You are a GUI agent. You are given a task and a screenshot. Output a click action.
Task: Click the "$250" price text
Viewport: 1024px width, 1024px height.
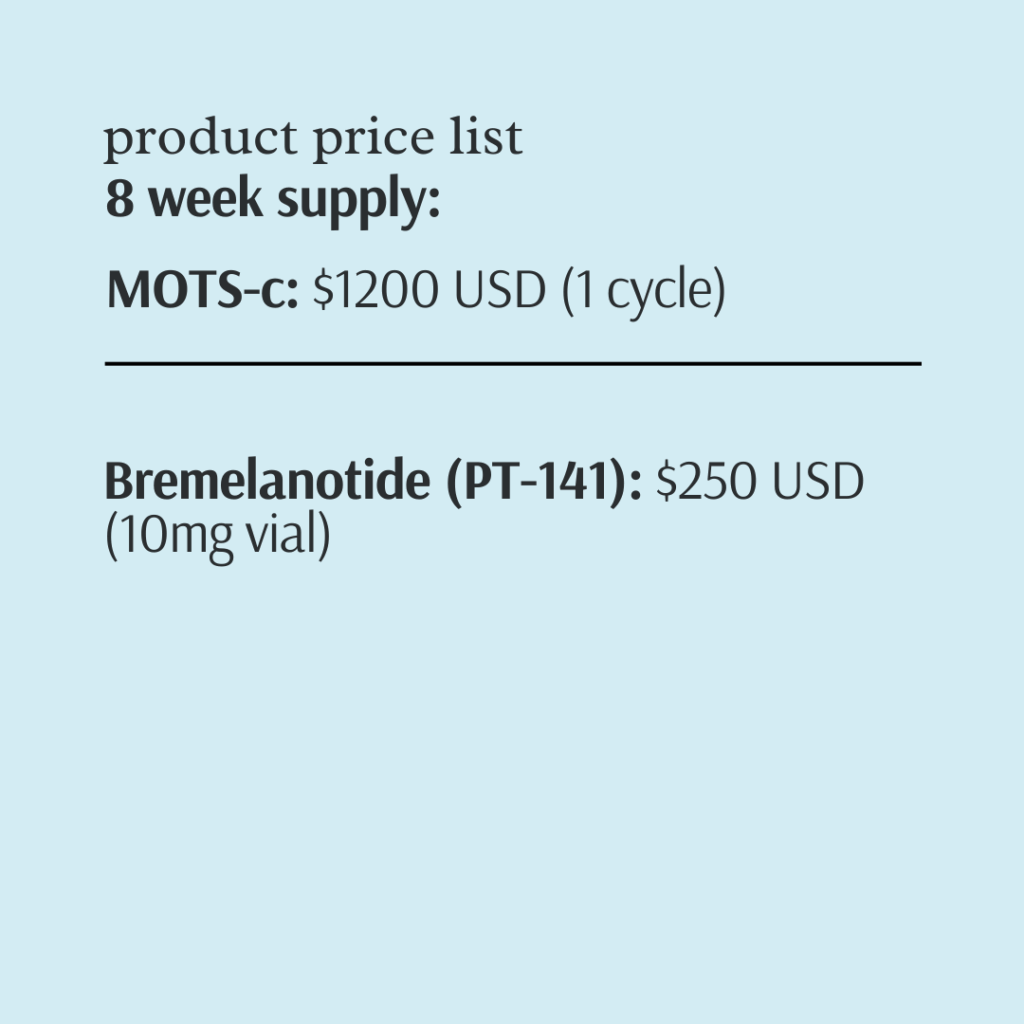click(707, 481)
